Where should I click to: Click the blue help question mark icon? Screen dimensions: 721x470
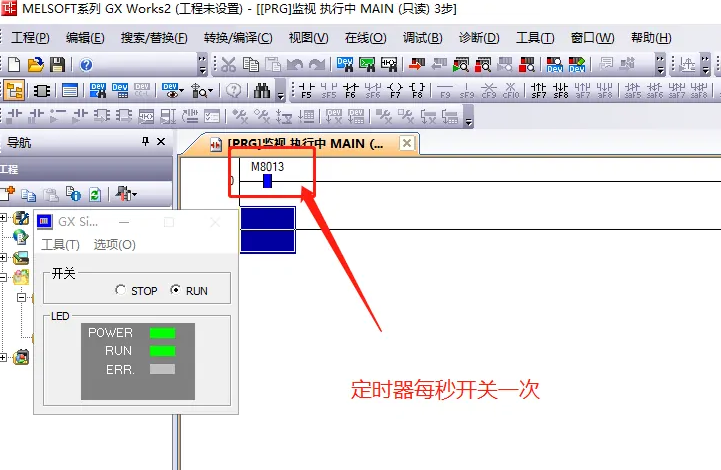(86, 64)
